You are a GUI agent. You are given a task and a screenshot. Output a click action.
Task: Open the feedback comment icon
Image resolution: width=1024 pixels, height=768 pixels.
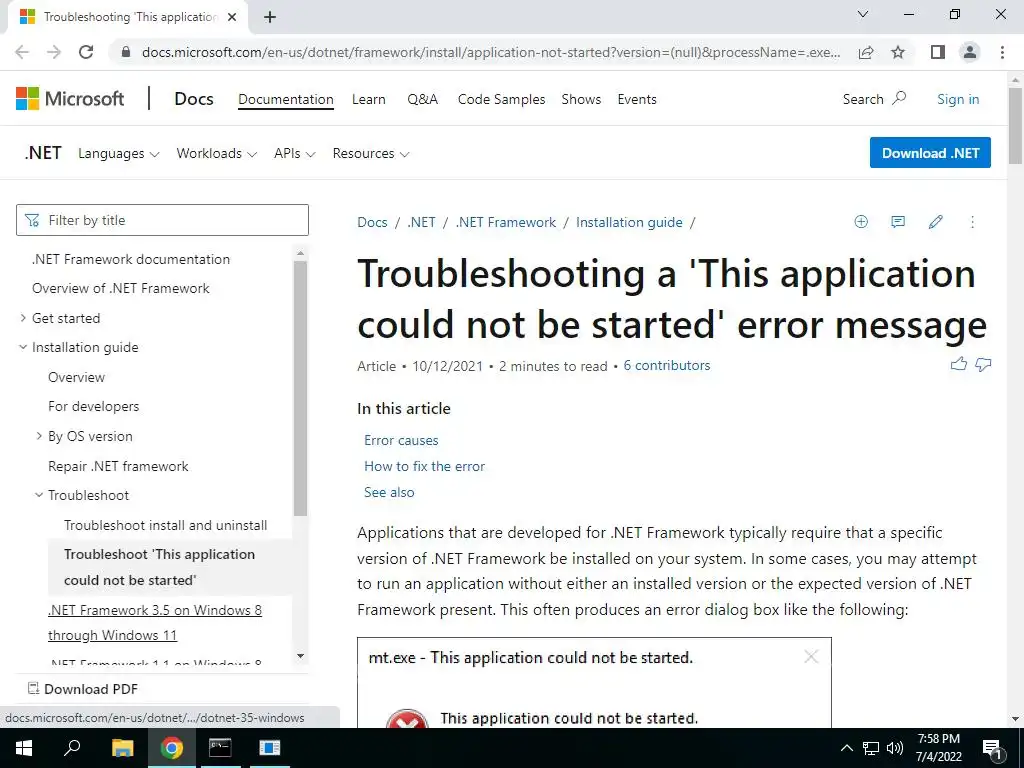click(x=899, y=222)
